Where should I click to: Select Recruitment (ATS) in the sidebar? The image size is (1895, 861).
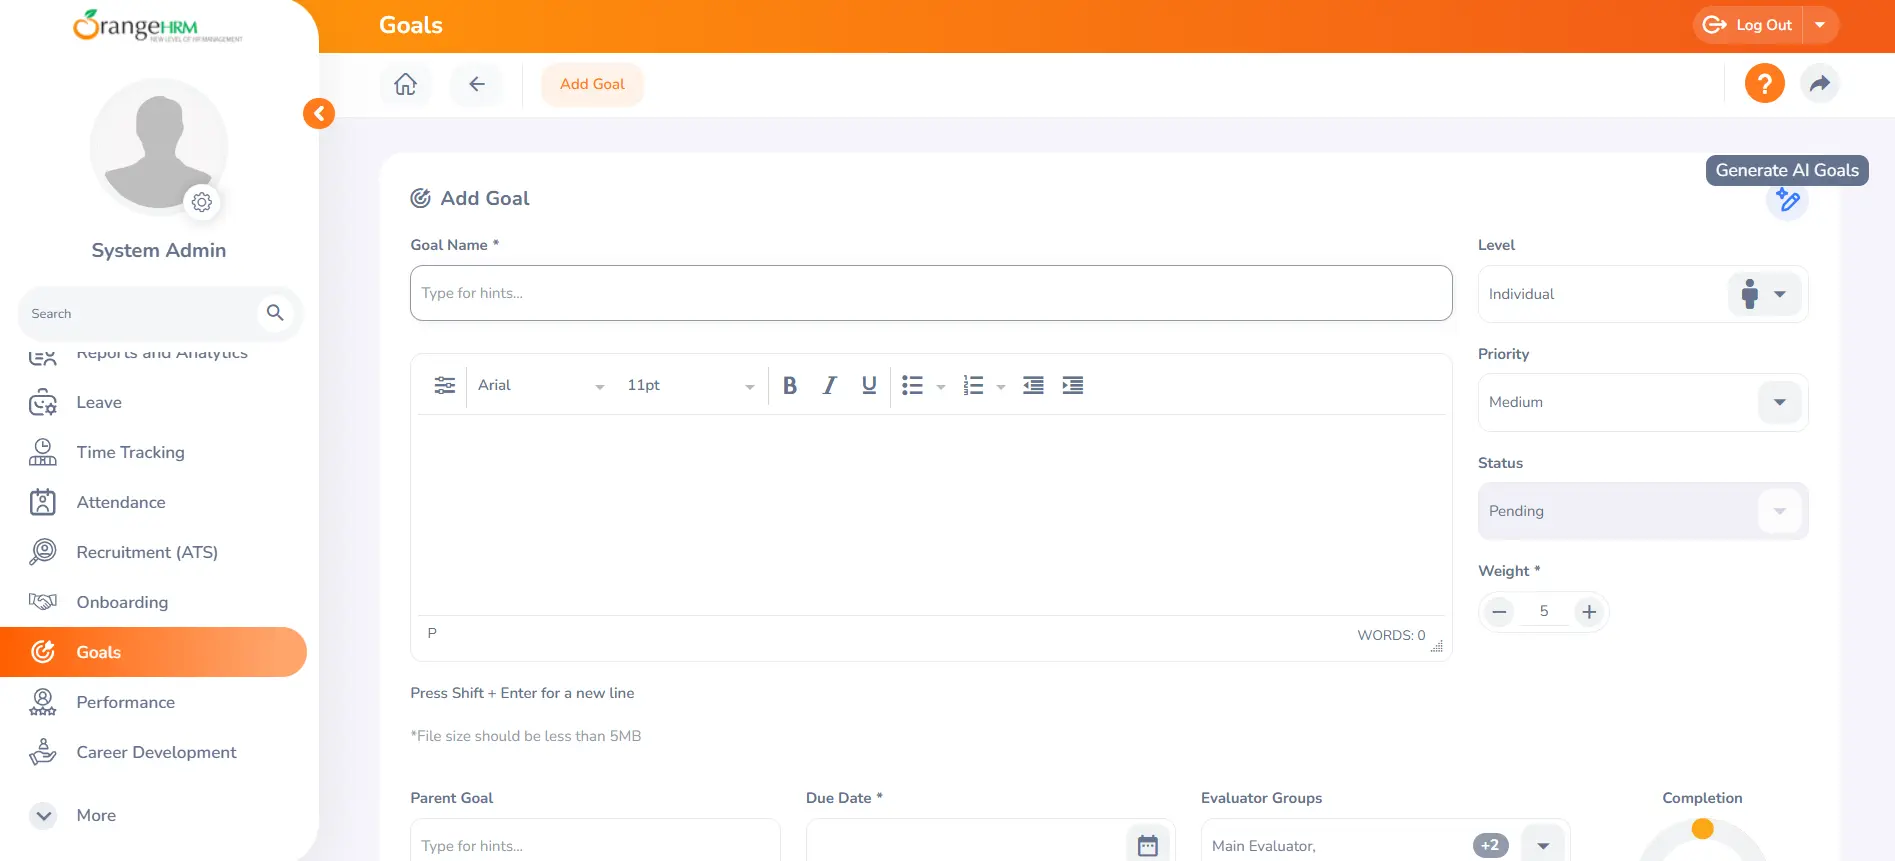tap(147, 552)
